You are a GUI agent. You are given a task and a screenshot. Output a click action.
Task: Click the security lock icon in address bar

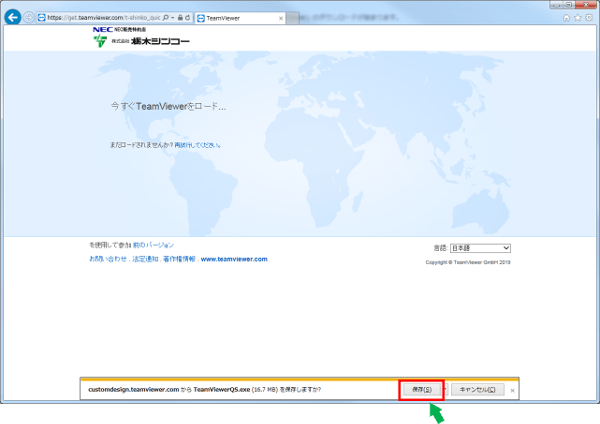(180, 18)
